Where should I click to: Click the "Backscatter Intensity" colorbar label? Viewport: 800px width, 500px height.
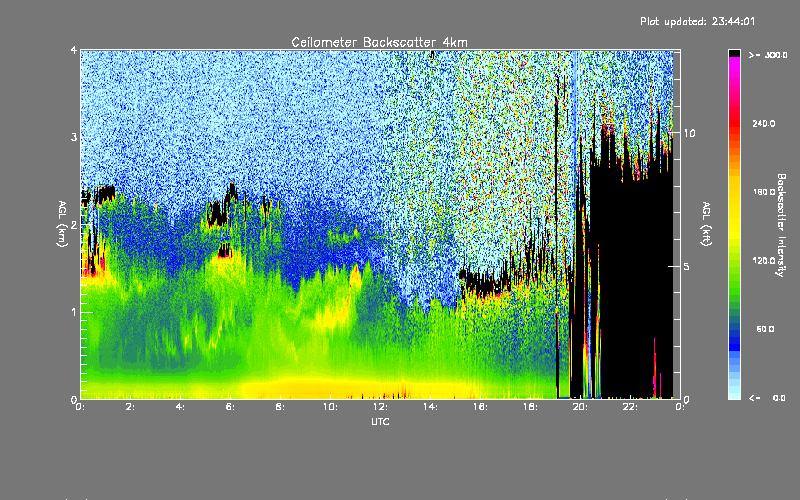[781, 225]
